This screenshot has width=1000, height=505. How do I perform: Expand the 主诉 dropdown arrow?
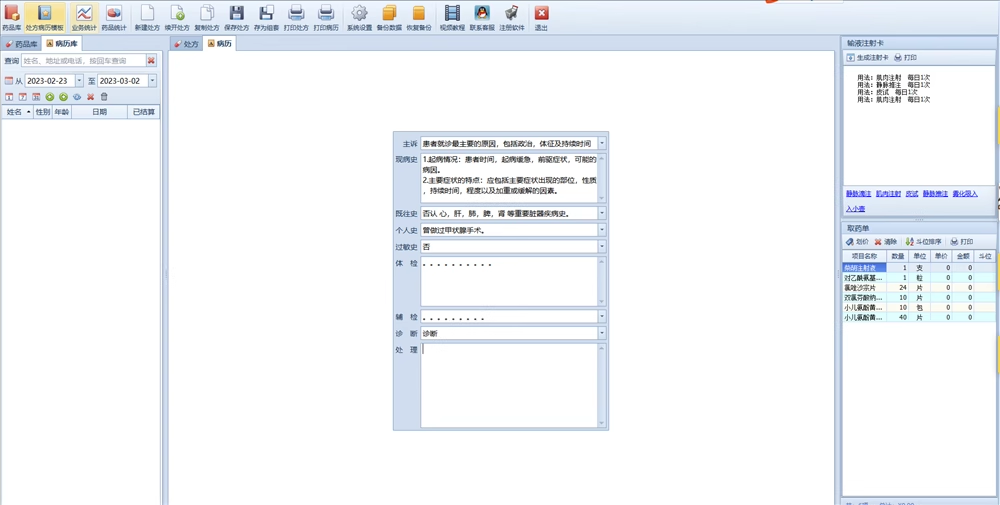coord(602,143)
